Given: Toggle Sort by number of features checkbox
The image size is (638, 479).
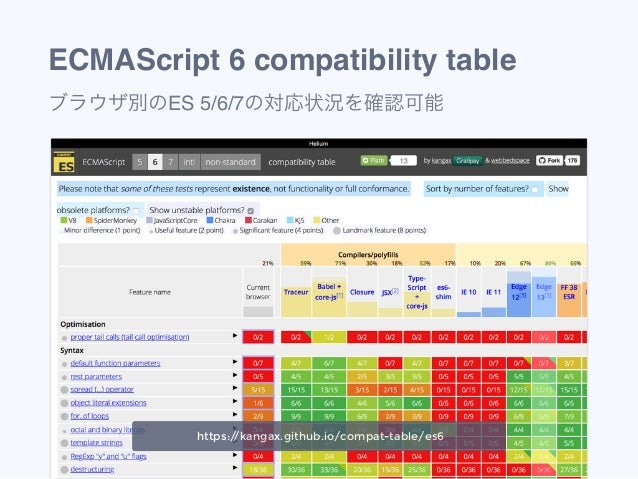Looking at the screenshot, I should click(535, 189).
